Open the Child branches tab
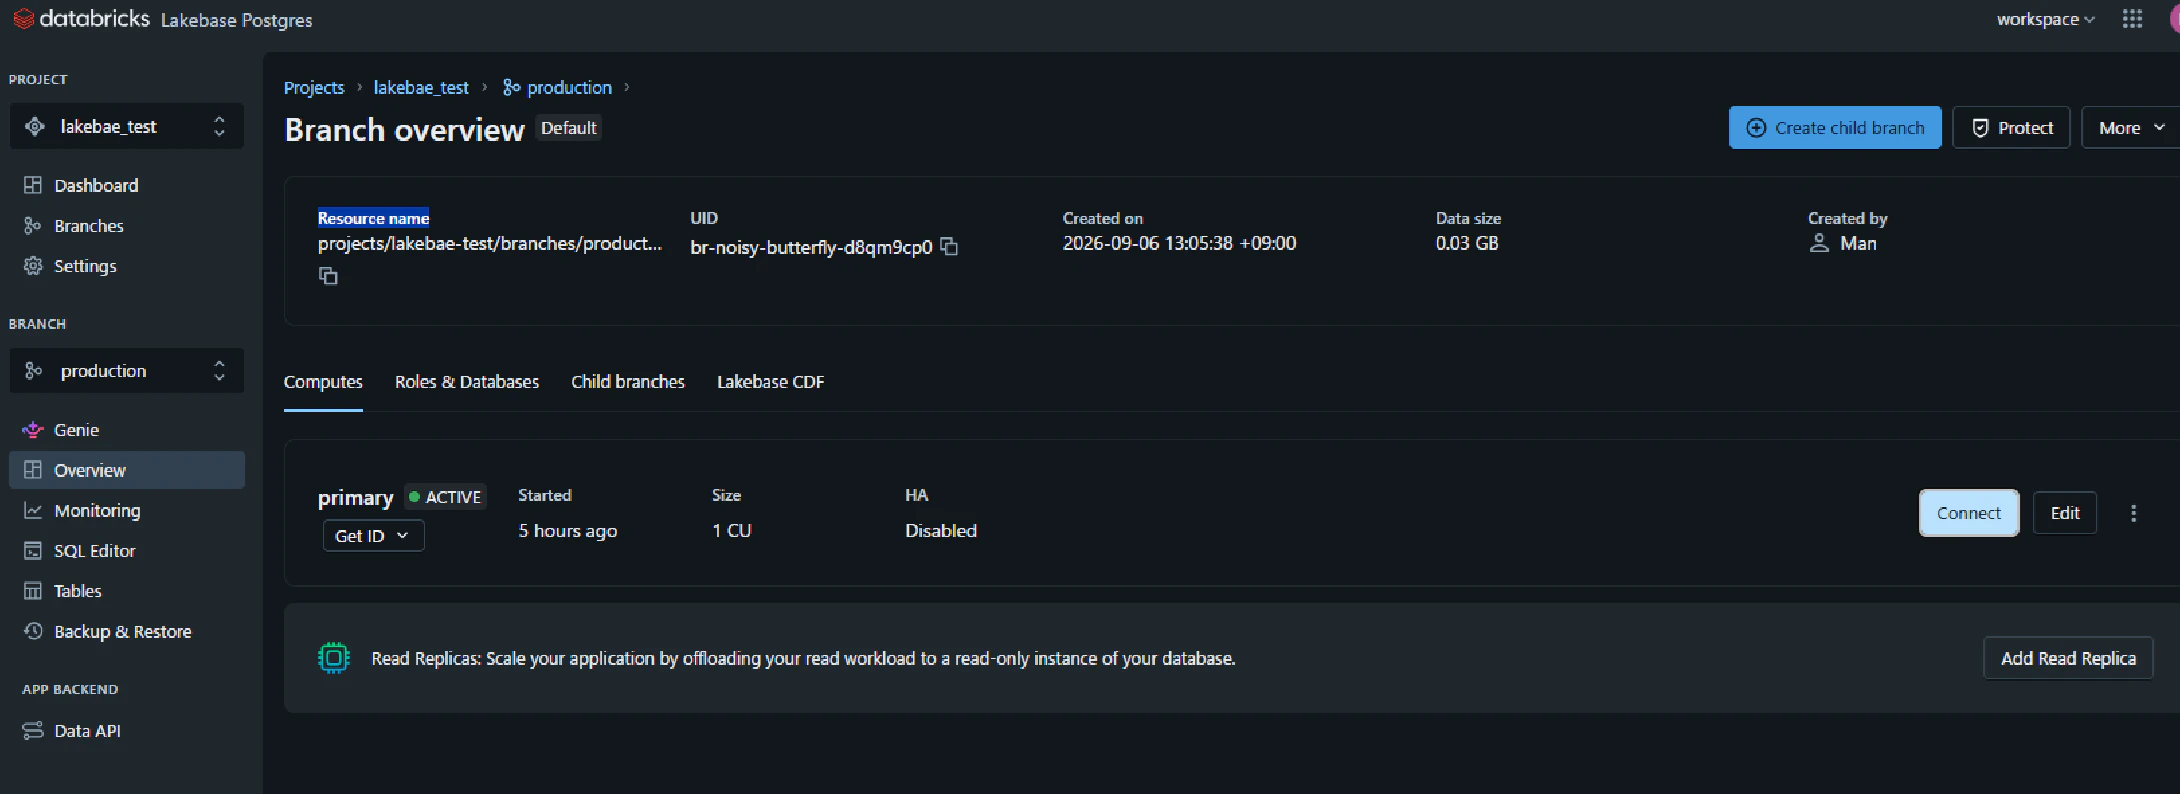The image size is (2180, 794). click(628, 382)
